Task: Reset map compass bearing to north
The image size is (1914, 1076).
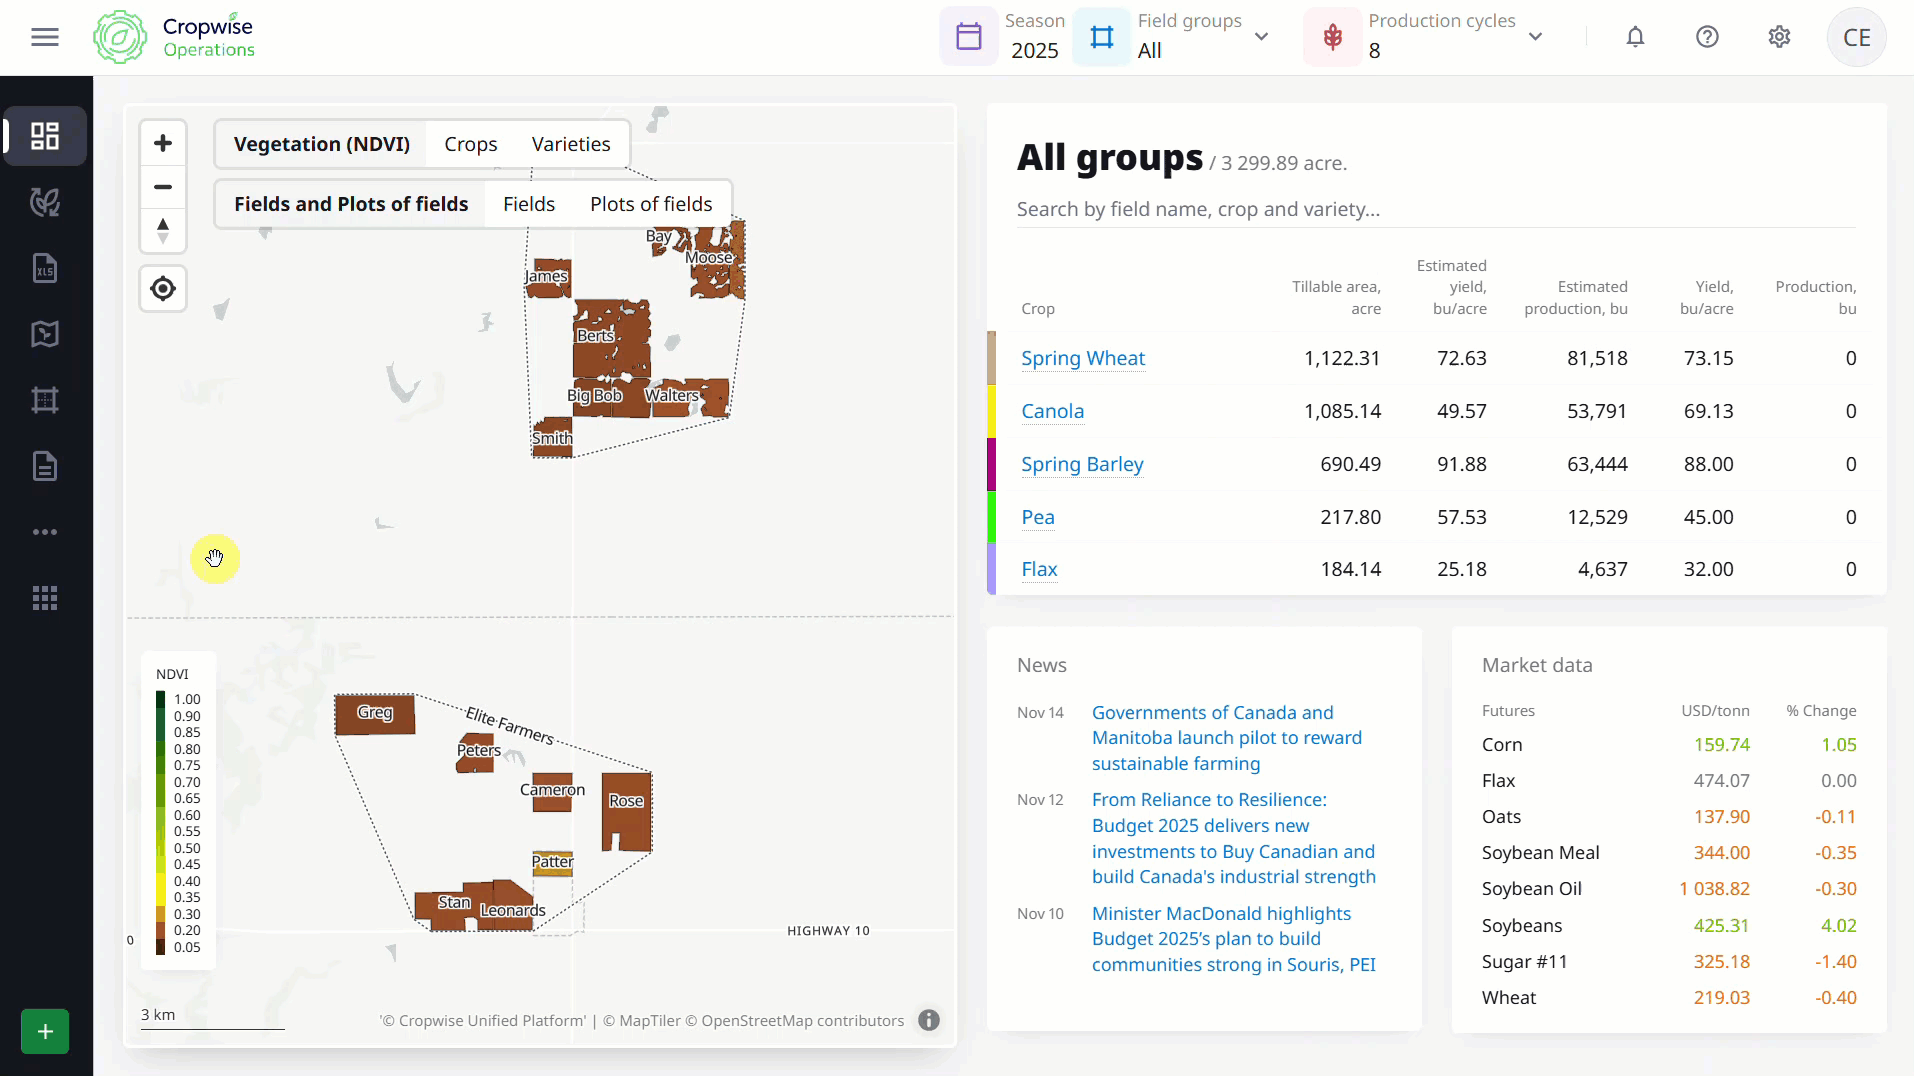Action: coord(163,230)
